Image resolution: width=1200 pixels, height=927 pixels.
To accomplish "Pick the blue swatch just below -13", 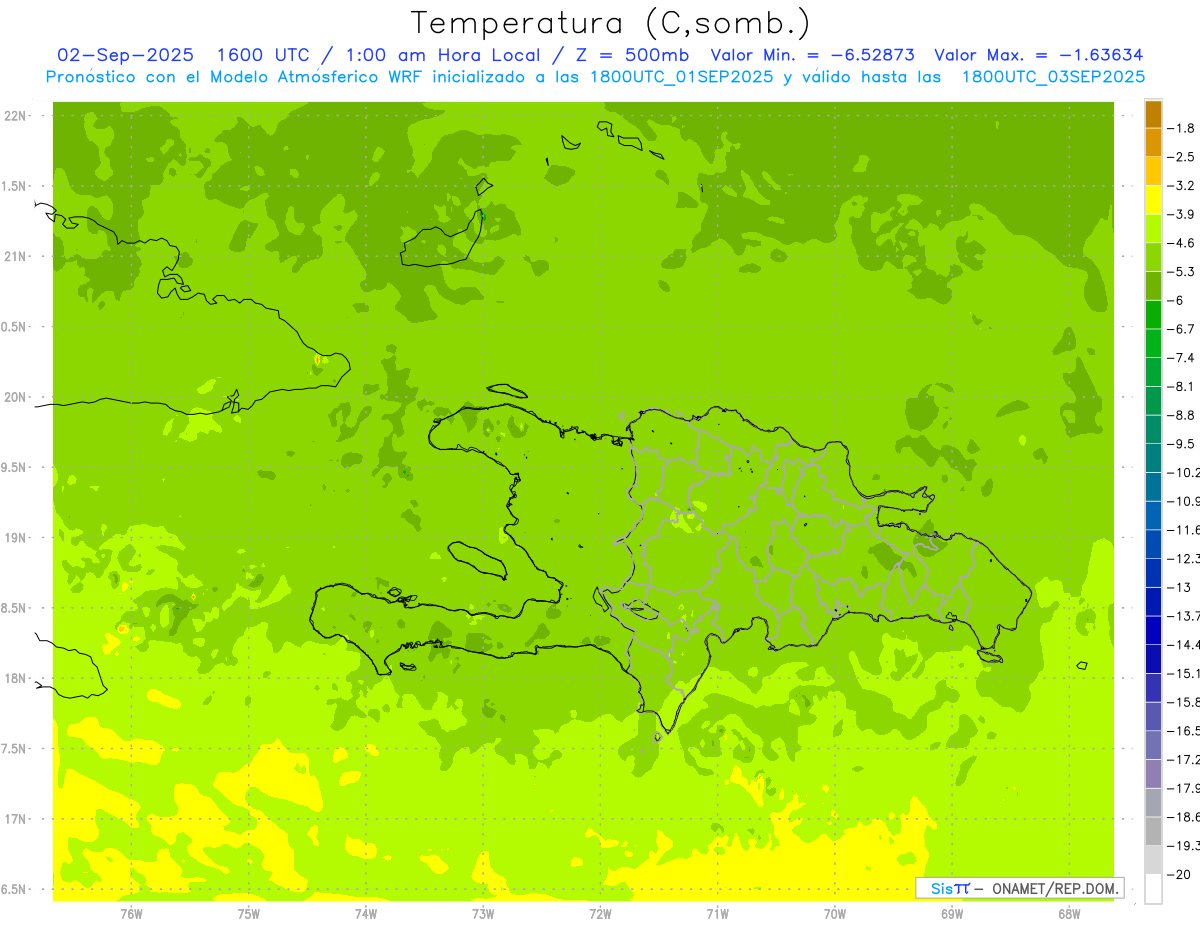I will tap(1153, 601).
